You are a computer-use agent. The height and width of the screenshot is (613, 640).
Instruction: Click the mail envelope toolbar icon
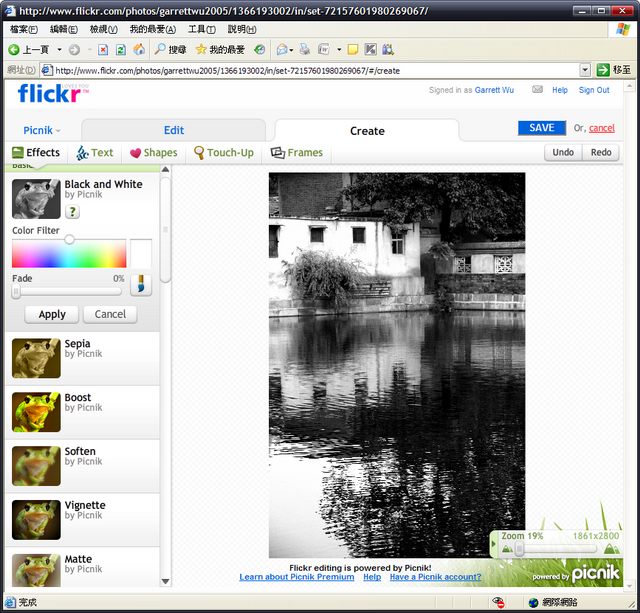coord(282,50)
